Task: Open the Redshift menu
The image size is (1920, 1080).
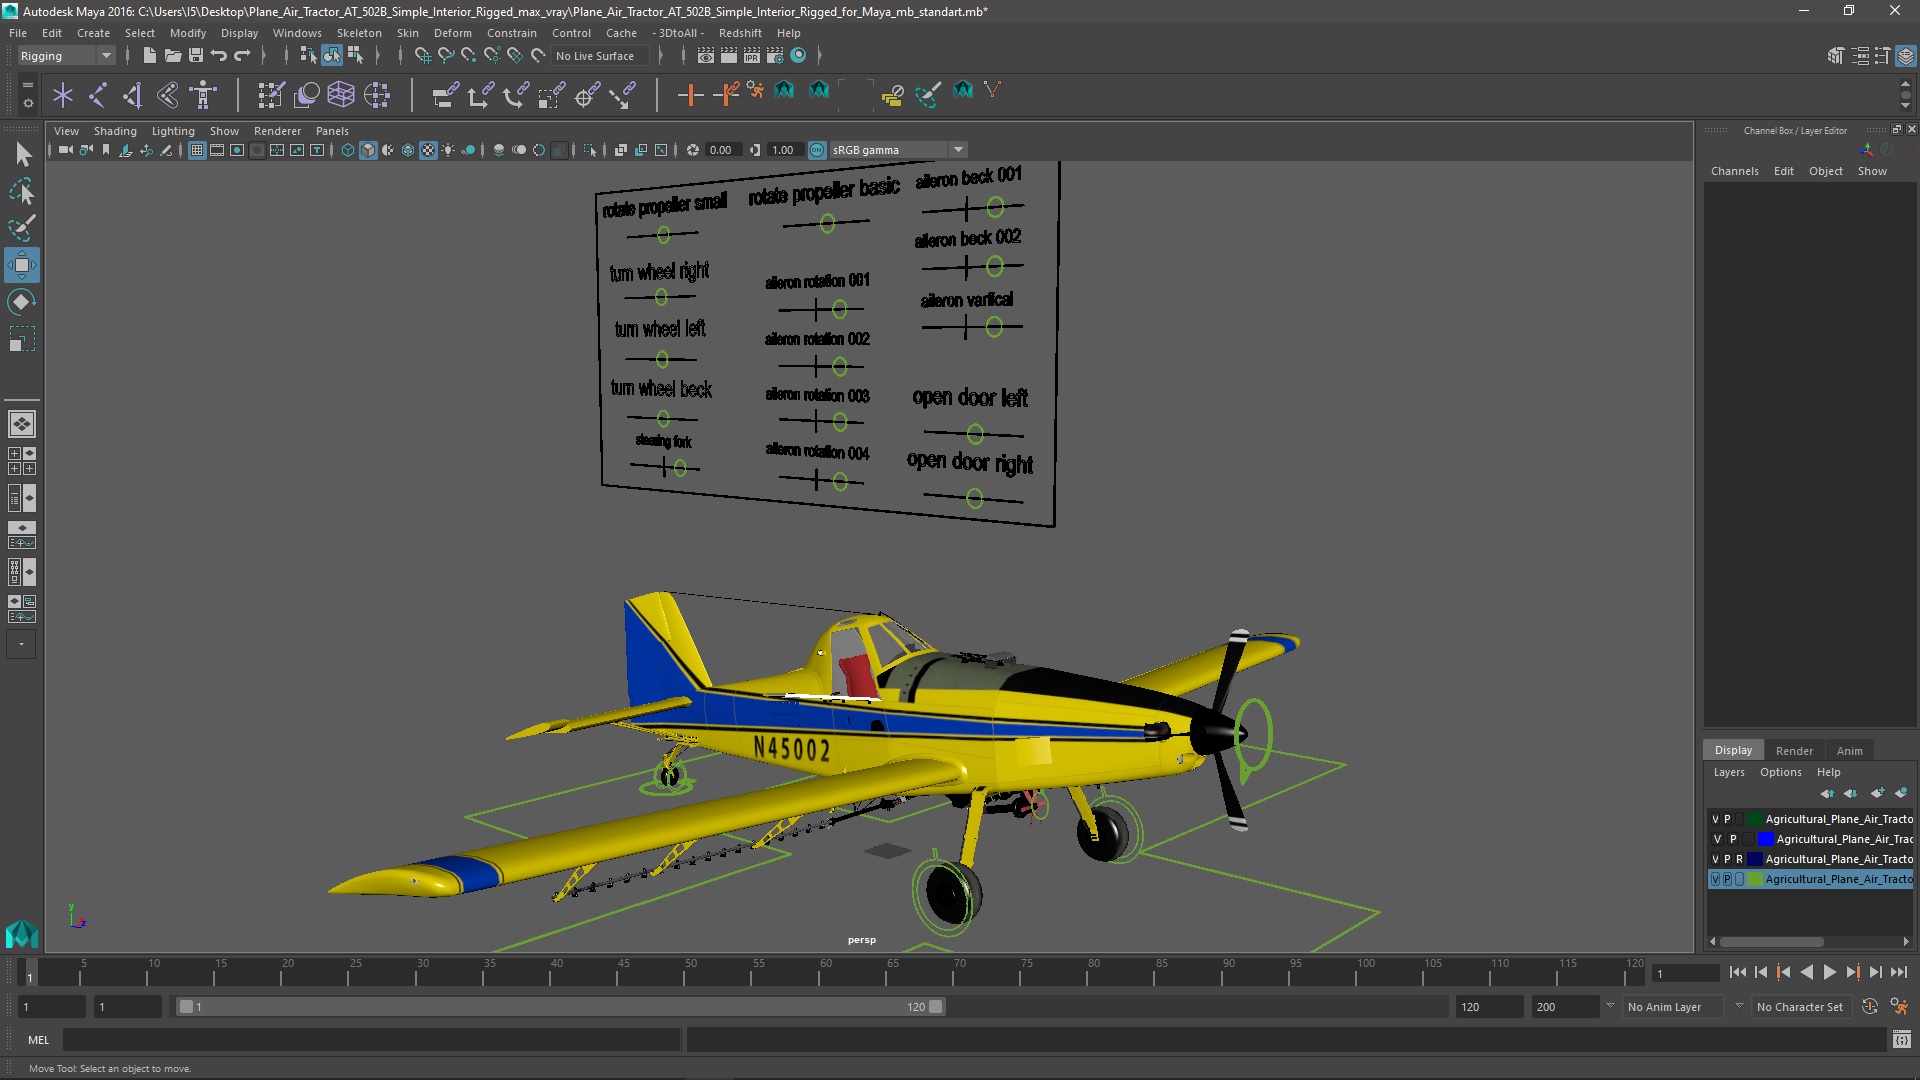Action: 740,33
